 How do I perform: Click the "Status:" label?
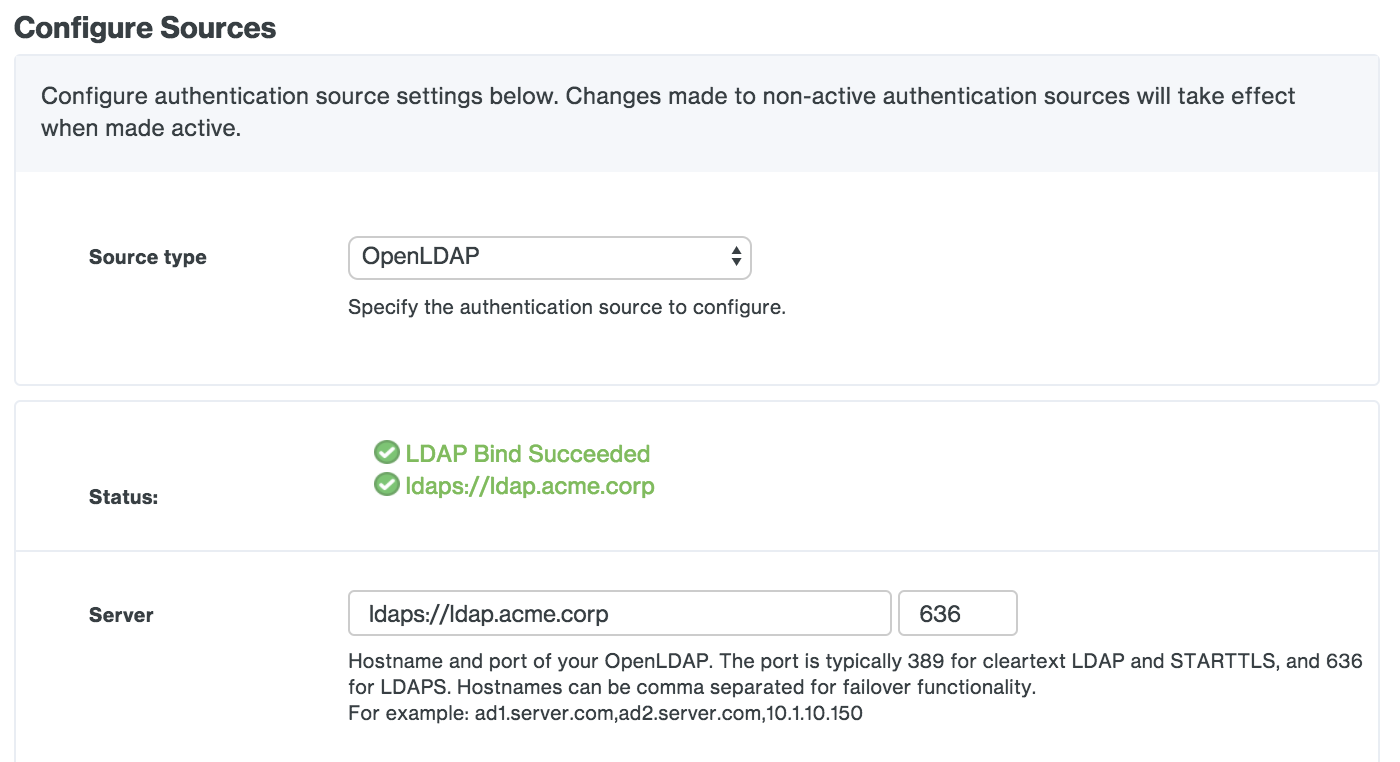pyautogui.click(x=123, y=496)
